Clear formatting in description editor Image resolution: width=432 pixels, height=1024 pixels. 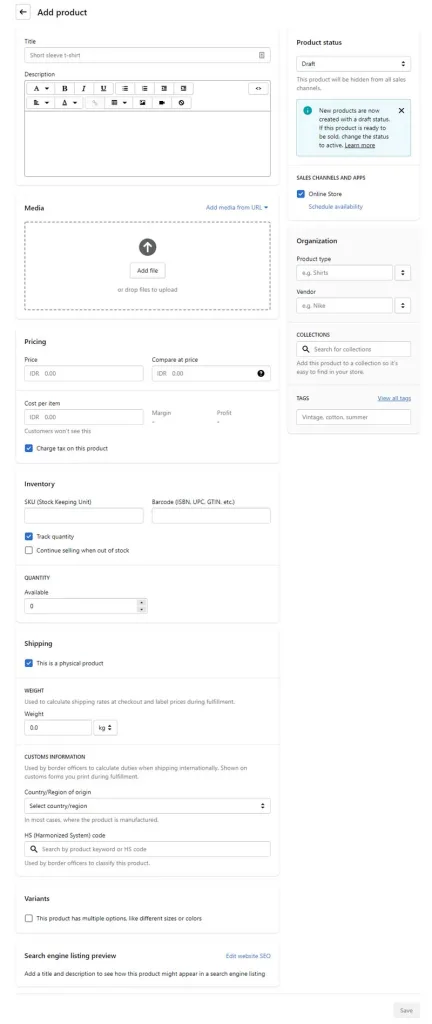[x=181, y=103]
